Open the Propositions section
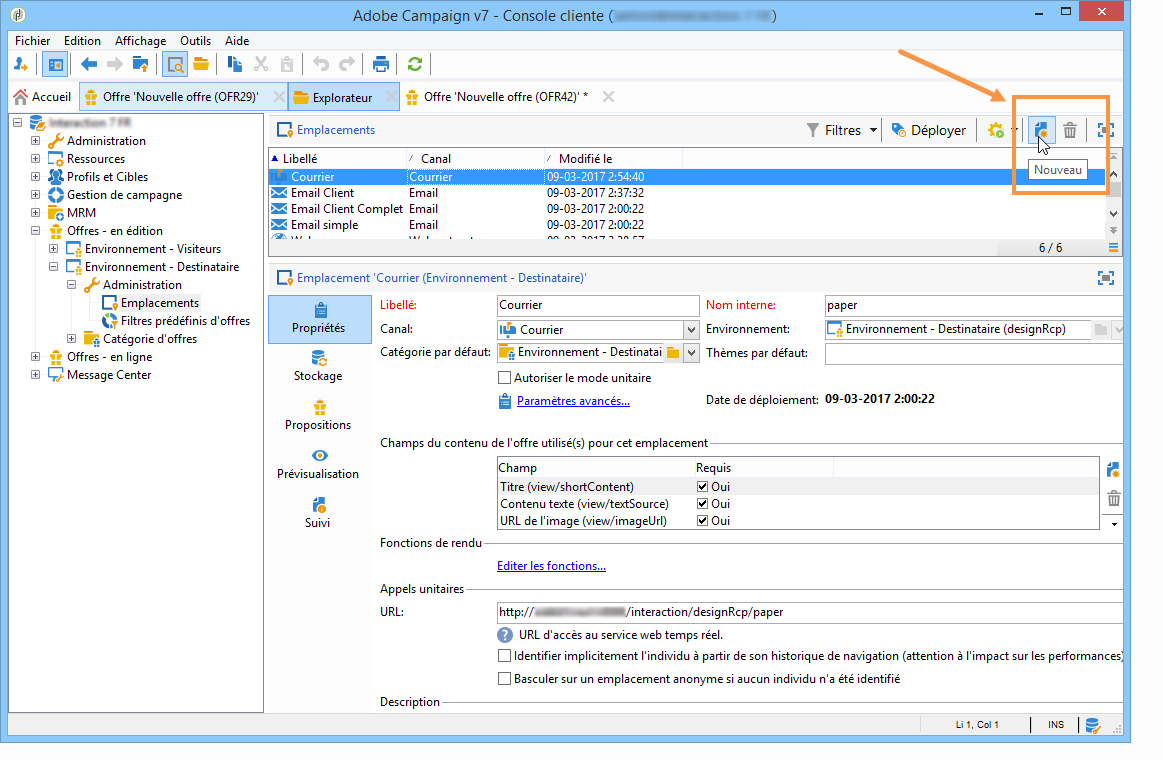The image size is (1163, 760). [318, 415]
